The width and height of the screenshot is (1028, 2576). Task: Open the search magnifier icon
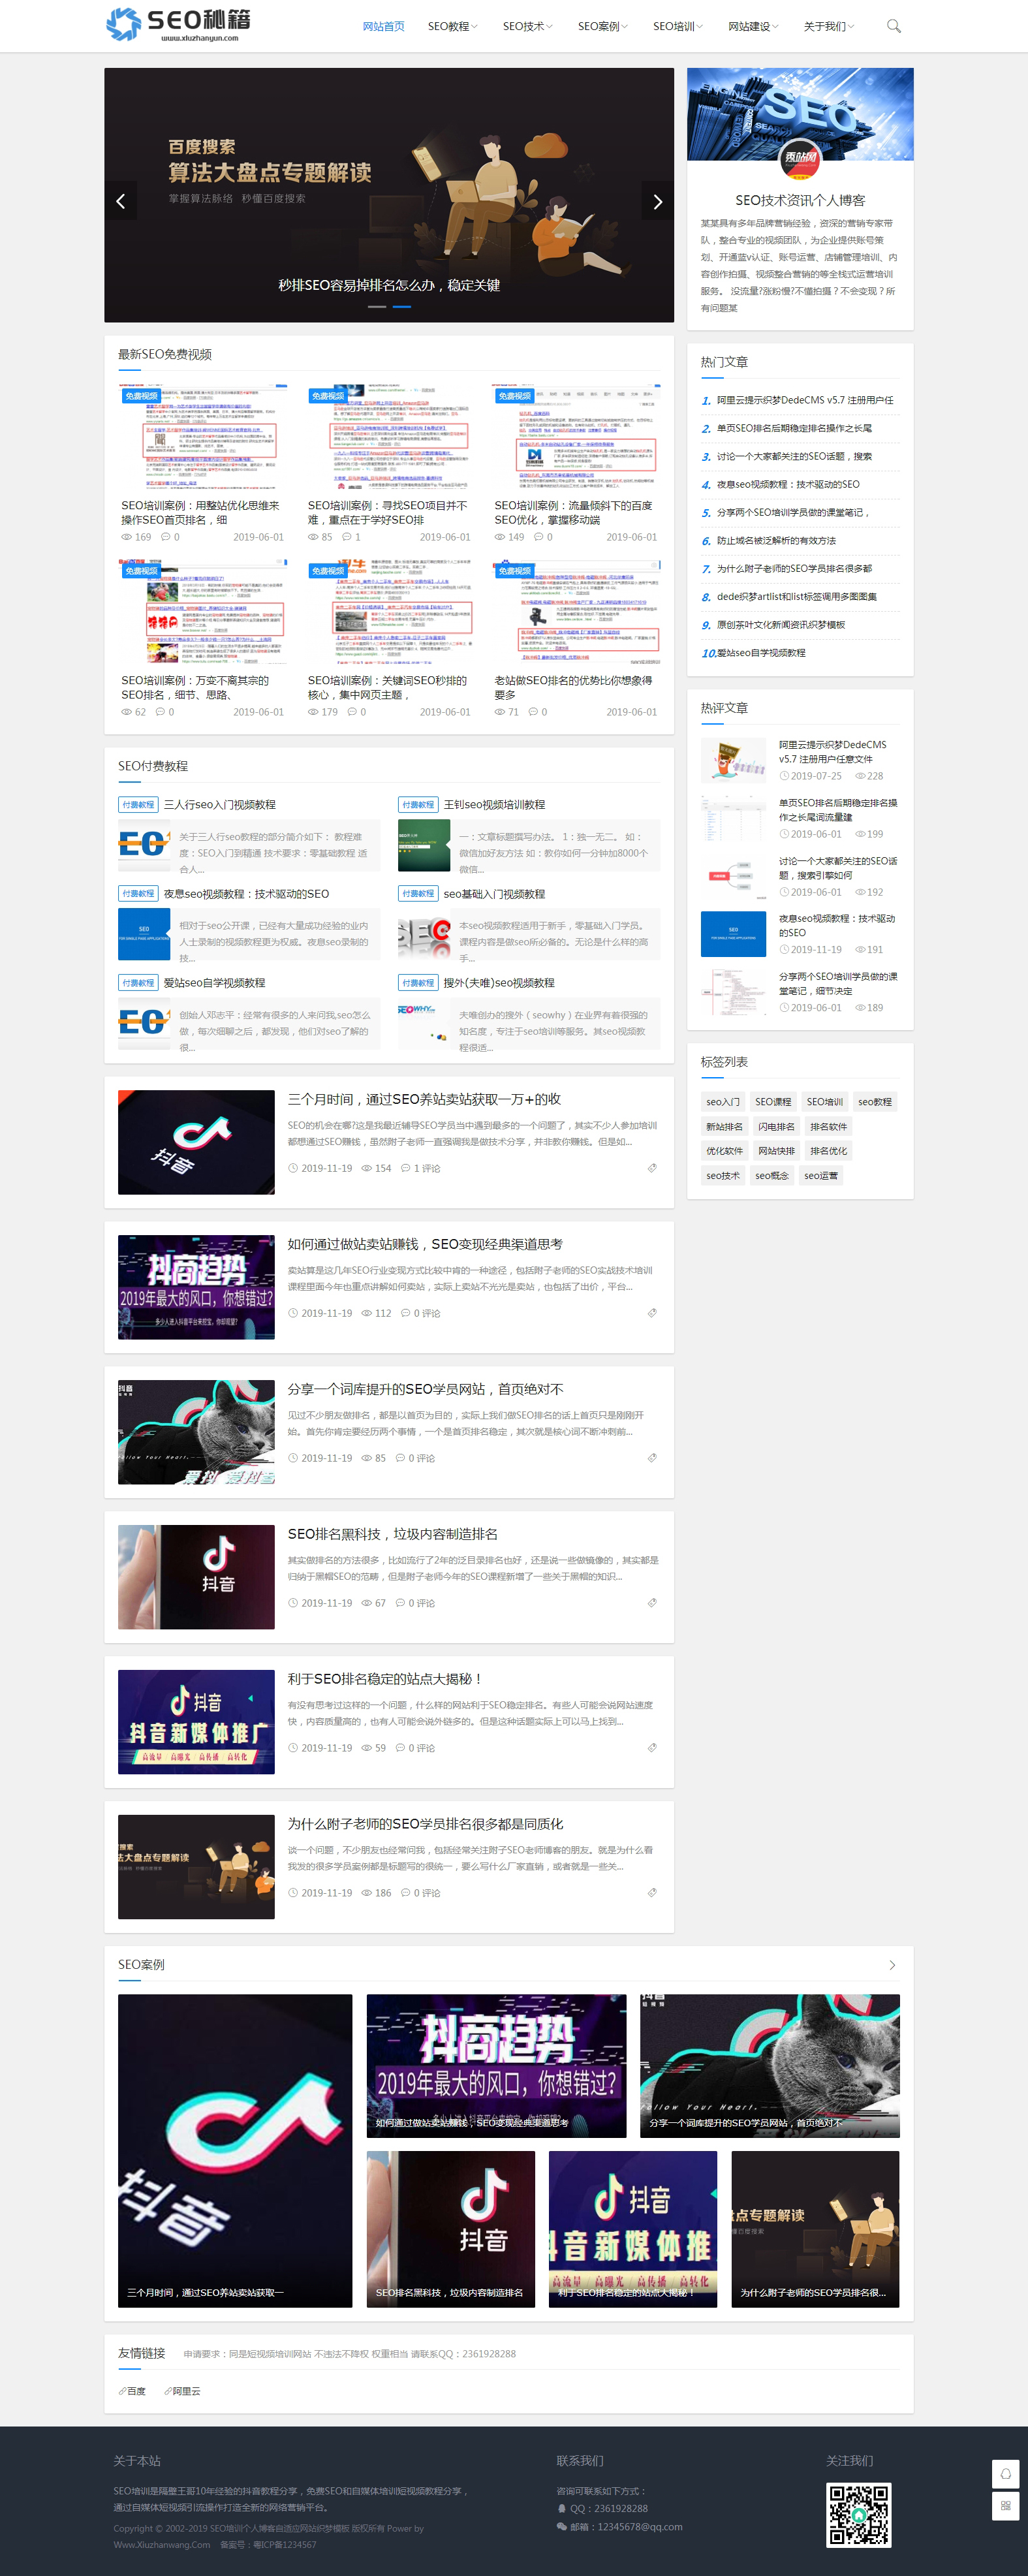tap(893, 26)
